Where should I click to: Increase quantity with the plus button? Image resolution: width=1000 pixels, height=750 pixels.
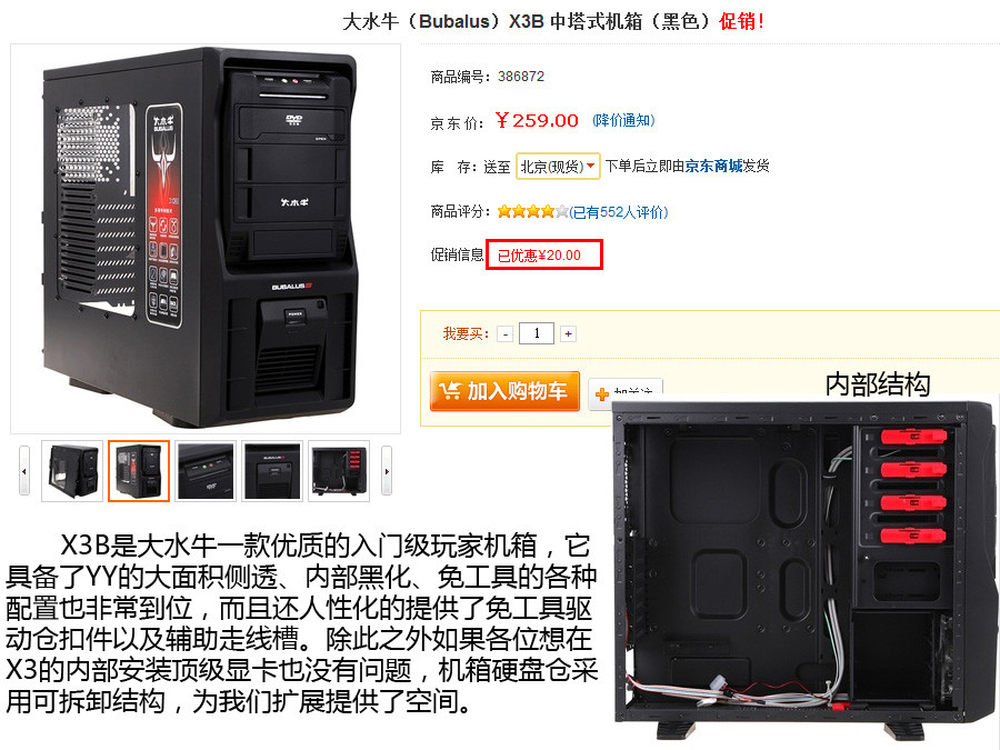pos(568,334)
